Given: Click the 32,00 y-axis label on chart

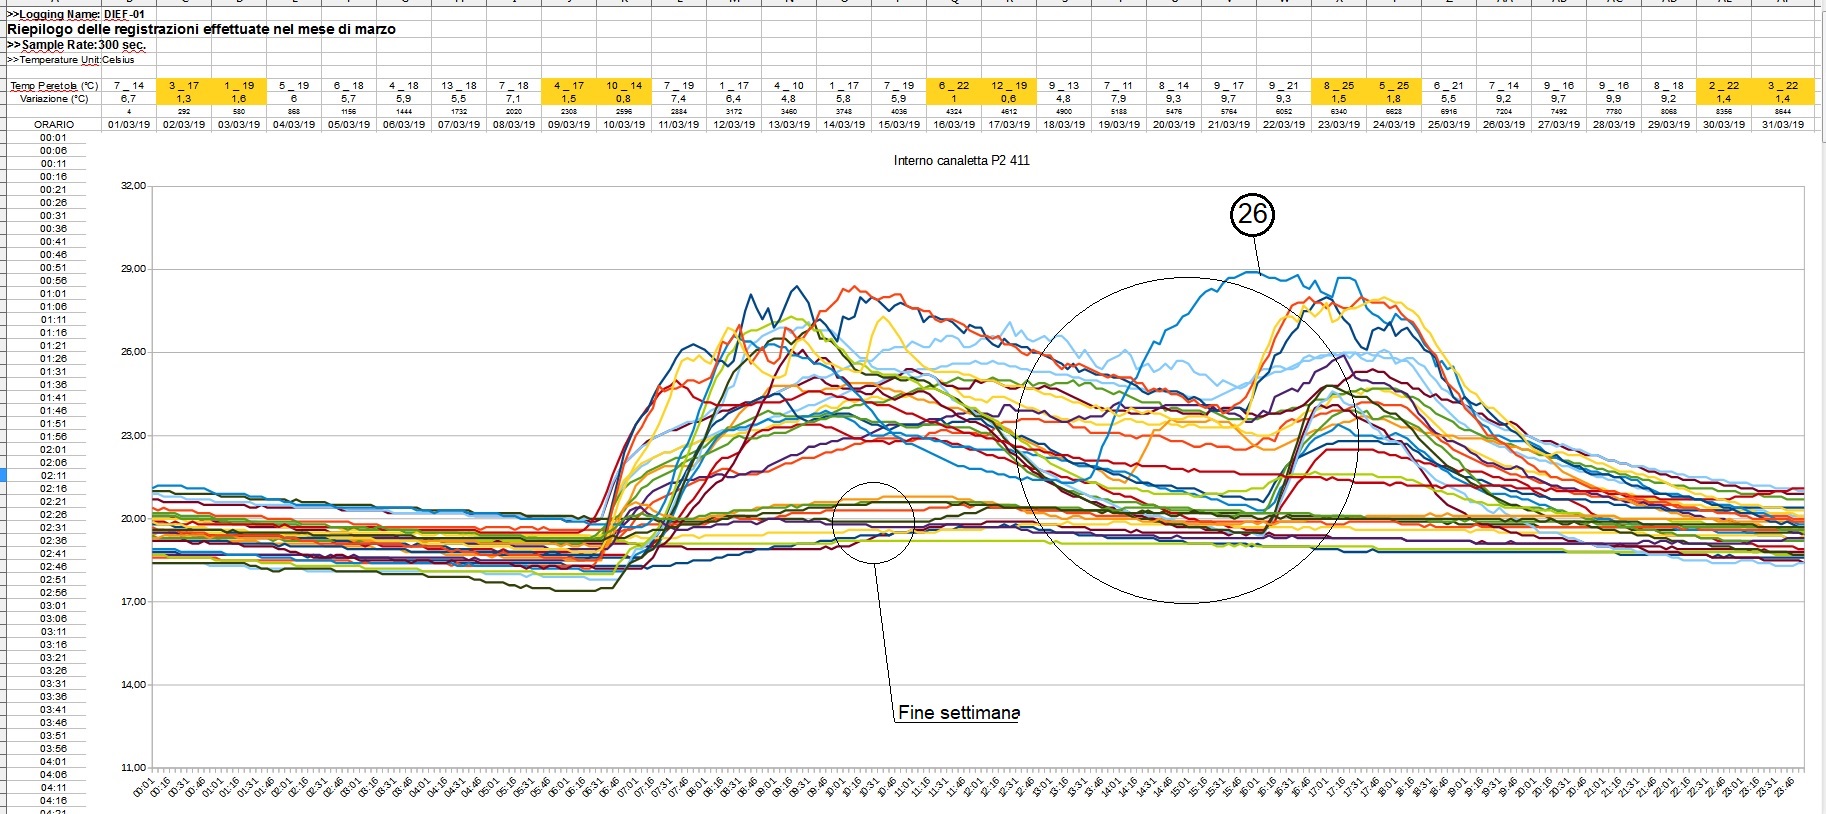Looking at the screenshot, I should pyautogui.click(x=133, y=186).
